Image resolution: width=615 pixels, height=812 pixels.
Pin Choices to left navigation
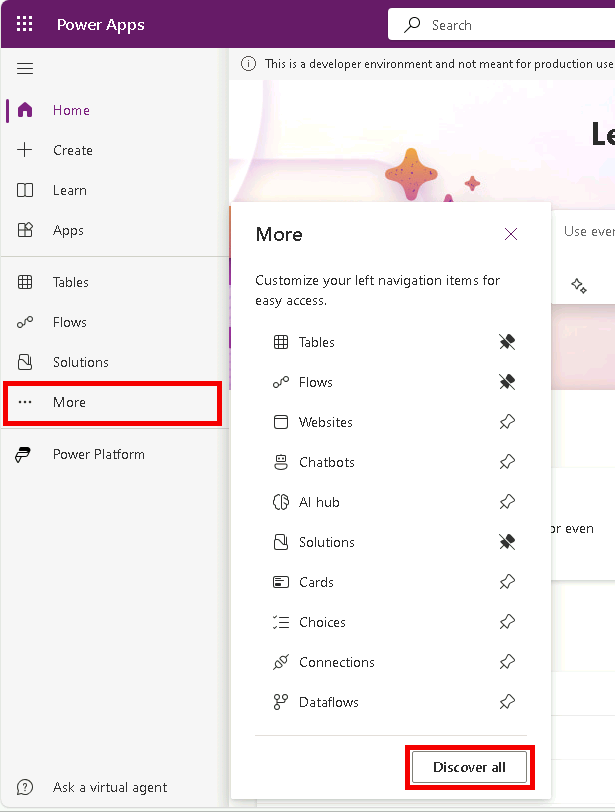507,622
